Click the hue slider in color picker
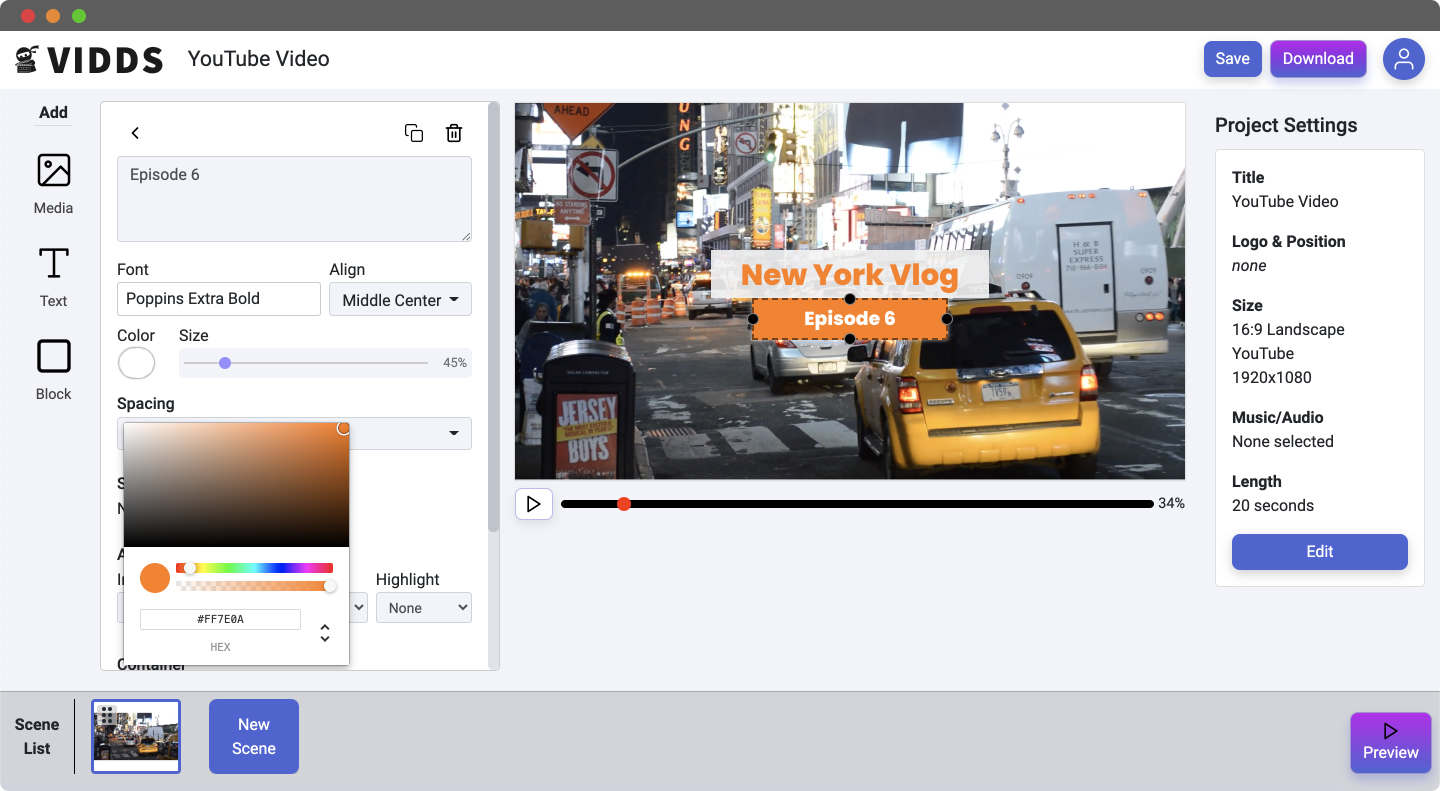Image resolution: width=1440 pixels, height=791 pixels. click(254, 568)
